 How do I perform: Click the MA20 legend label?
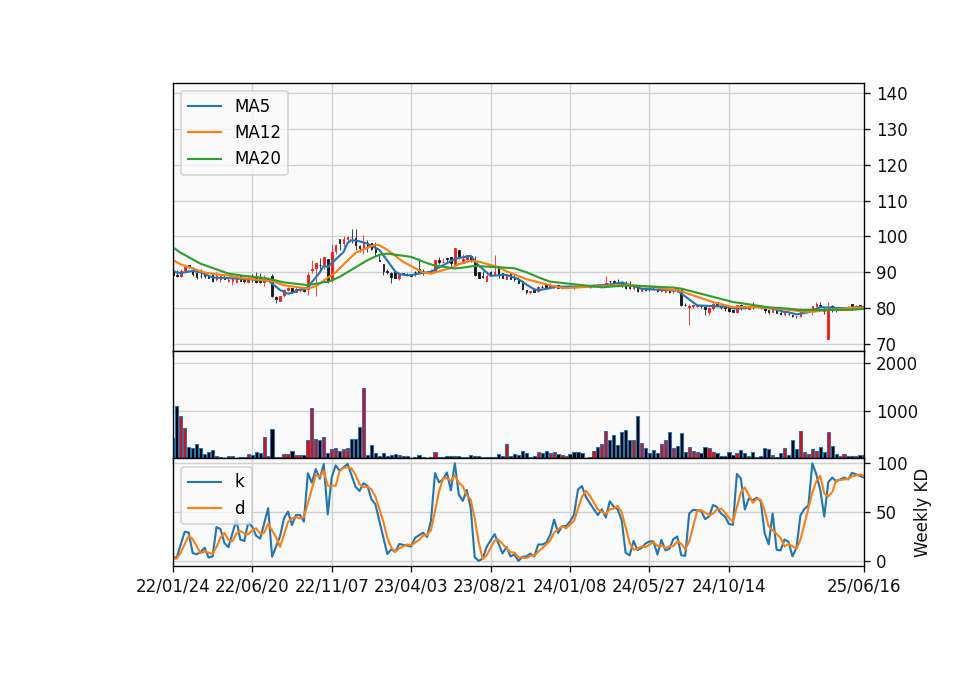pyautogui.click(x=257, y=158)
